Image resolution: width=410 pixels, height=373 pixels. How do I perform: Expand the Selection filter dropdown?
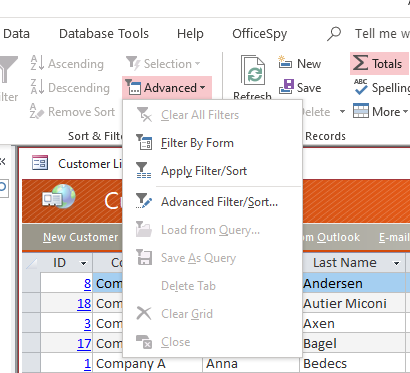[163, 63]
